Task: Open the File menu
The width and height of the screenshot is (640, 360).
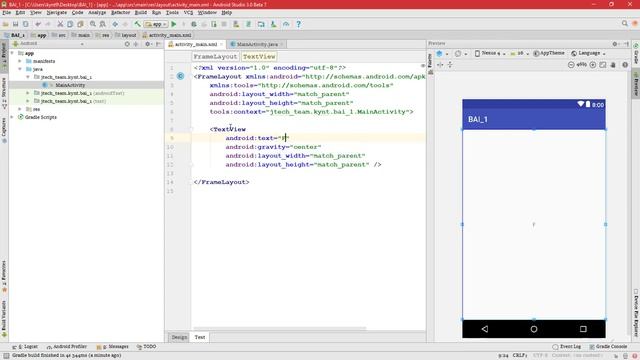Action: click(7, 13)
